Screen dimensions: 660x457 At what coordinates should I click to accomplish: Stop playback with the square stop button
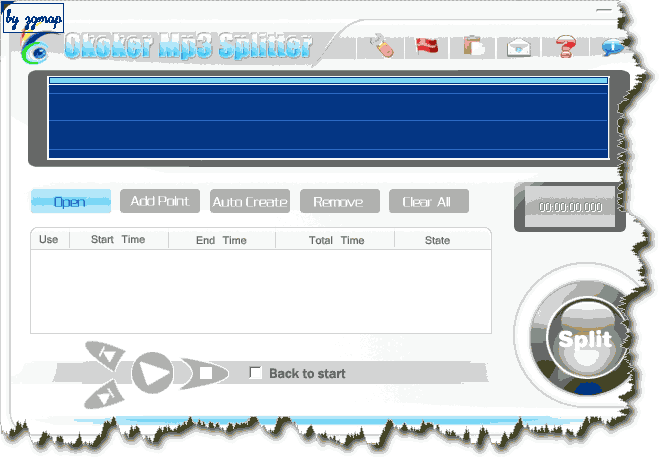pyautogui.click(x=205, y=373)
